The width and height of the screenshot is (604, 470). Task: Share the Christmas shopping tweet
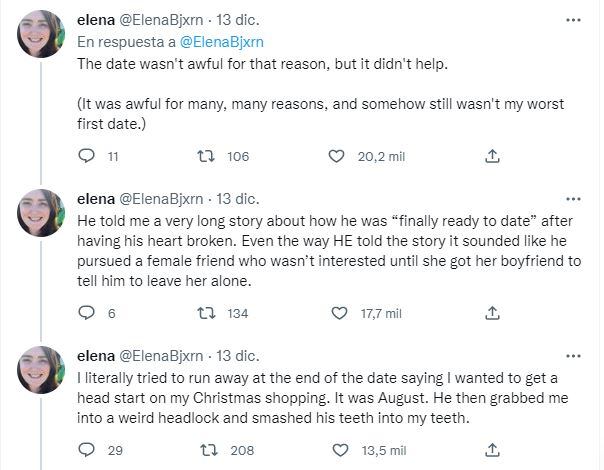[x=491, y=450]
